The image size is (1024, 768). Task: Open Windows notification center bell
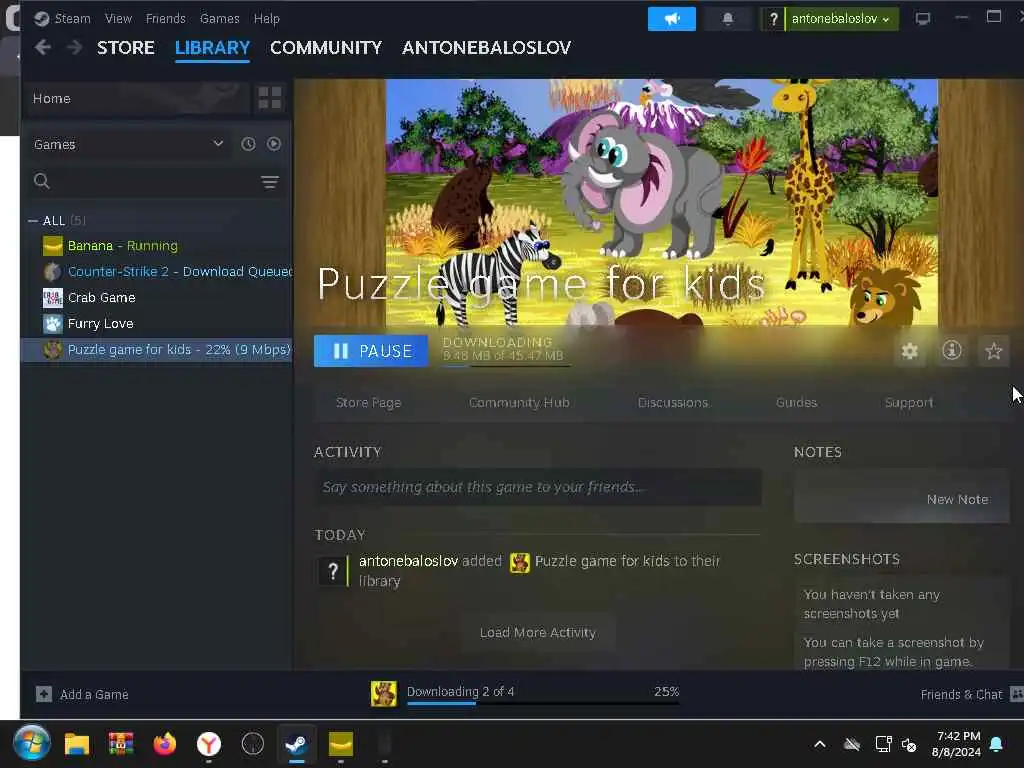996,744
